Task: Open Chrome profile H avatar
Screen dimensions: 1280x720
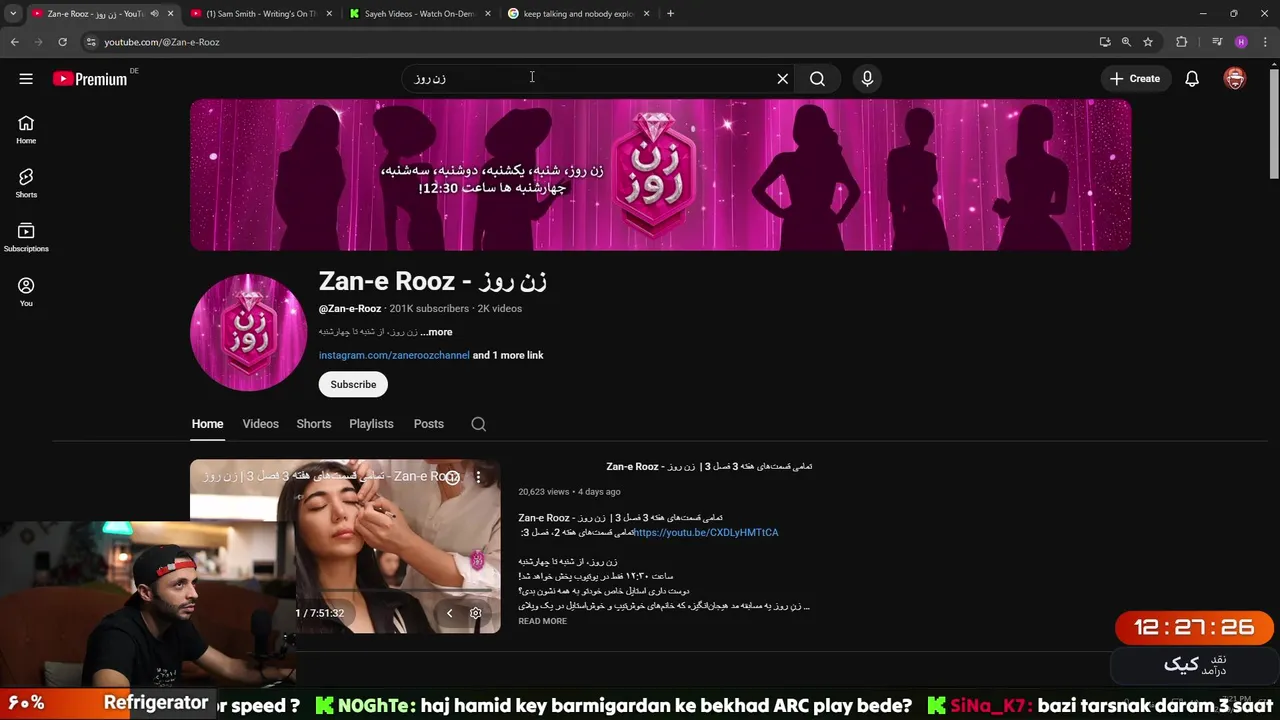Action: click(1241, 42)
